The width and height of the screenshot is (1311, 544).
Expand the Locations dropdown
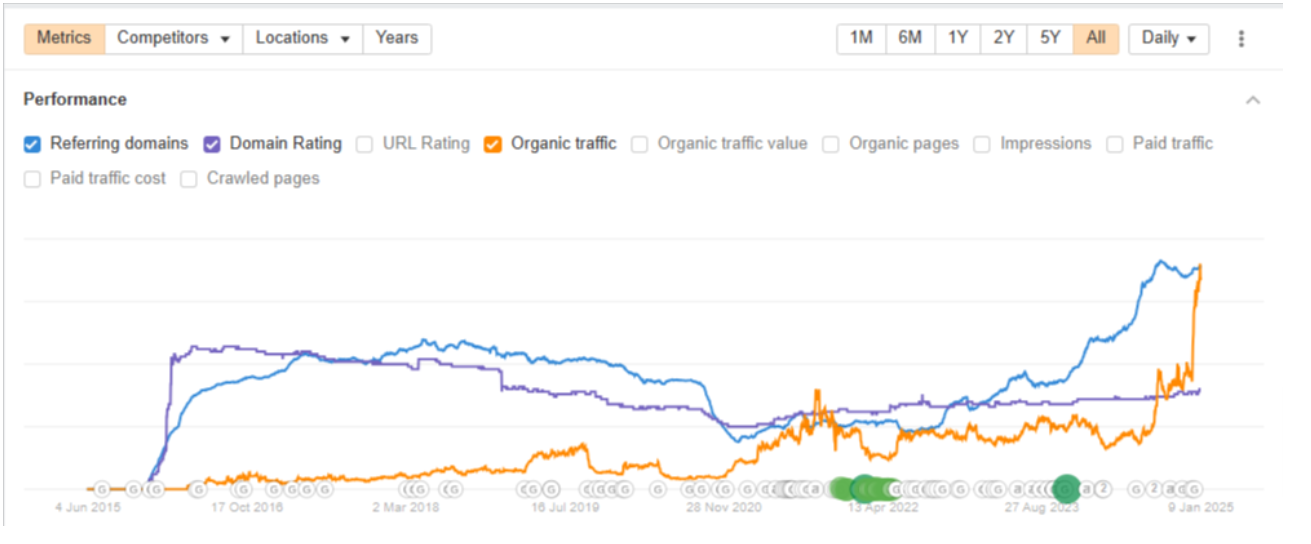point(302,39)
